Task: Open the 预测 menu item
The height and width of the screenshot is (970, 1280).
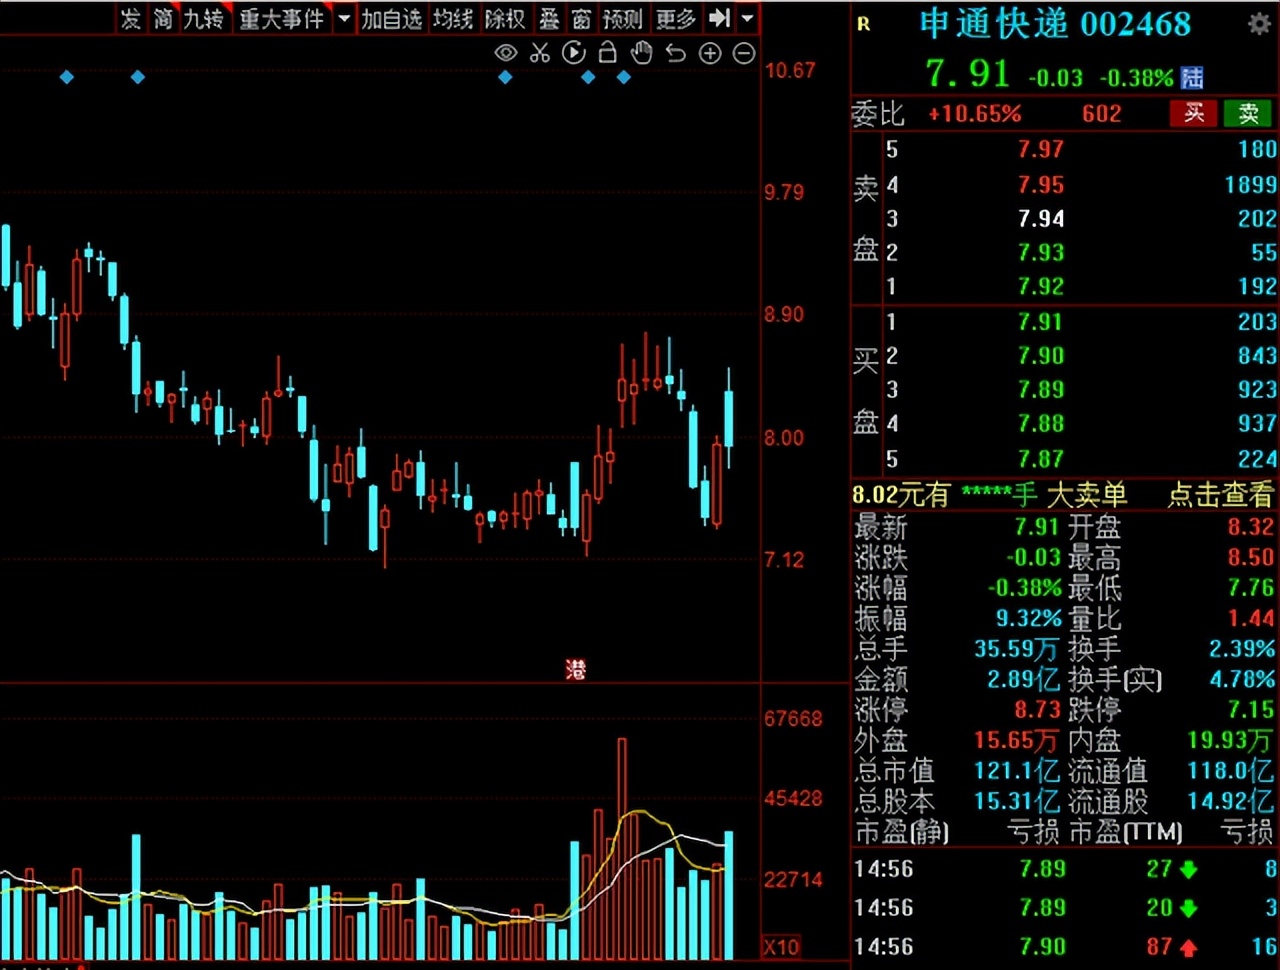Action: (622, 18)
